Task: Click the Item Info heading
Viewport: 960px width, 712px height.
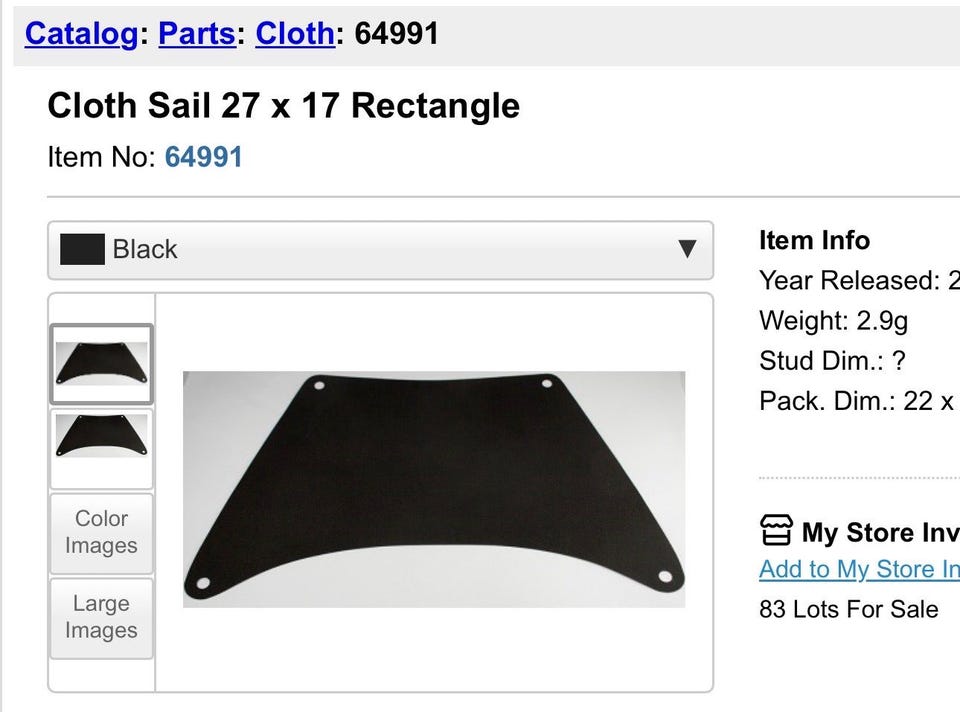Action: [814, 240]
